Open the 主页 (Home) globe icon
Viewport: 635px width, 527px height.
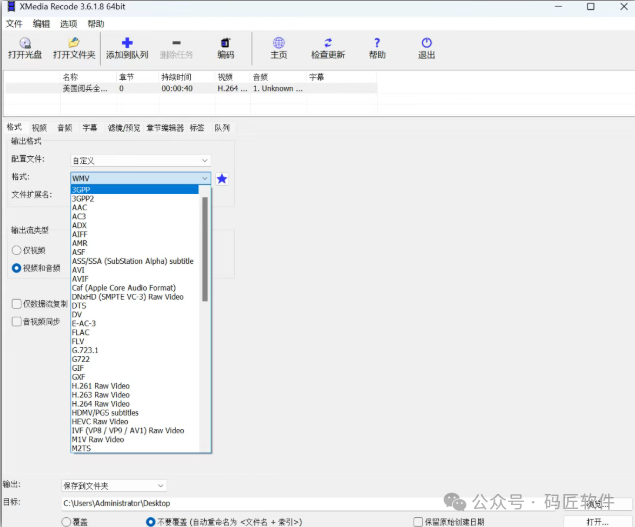[278, 43]
